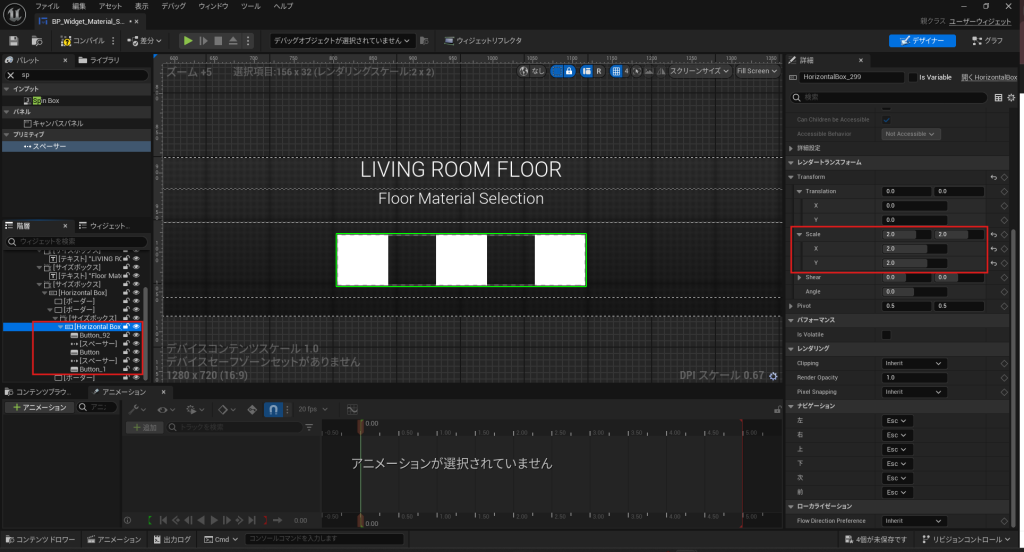Click the Browse to asset icon

click(37, 41)
